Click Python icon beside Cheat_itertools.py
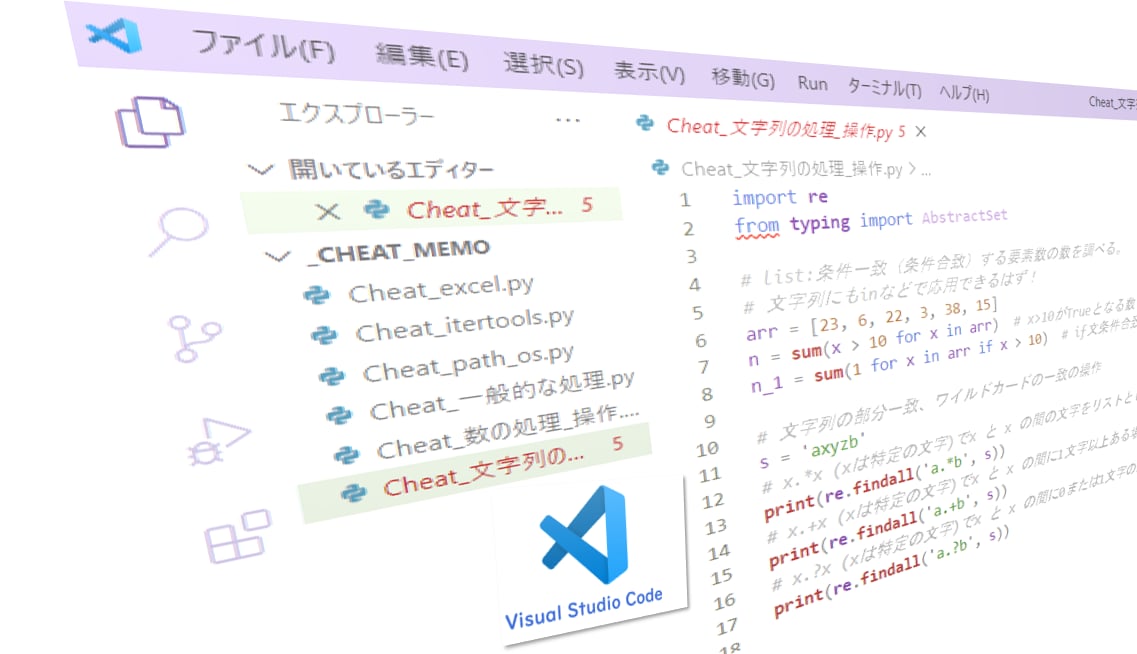 click(x=323, y=335)
